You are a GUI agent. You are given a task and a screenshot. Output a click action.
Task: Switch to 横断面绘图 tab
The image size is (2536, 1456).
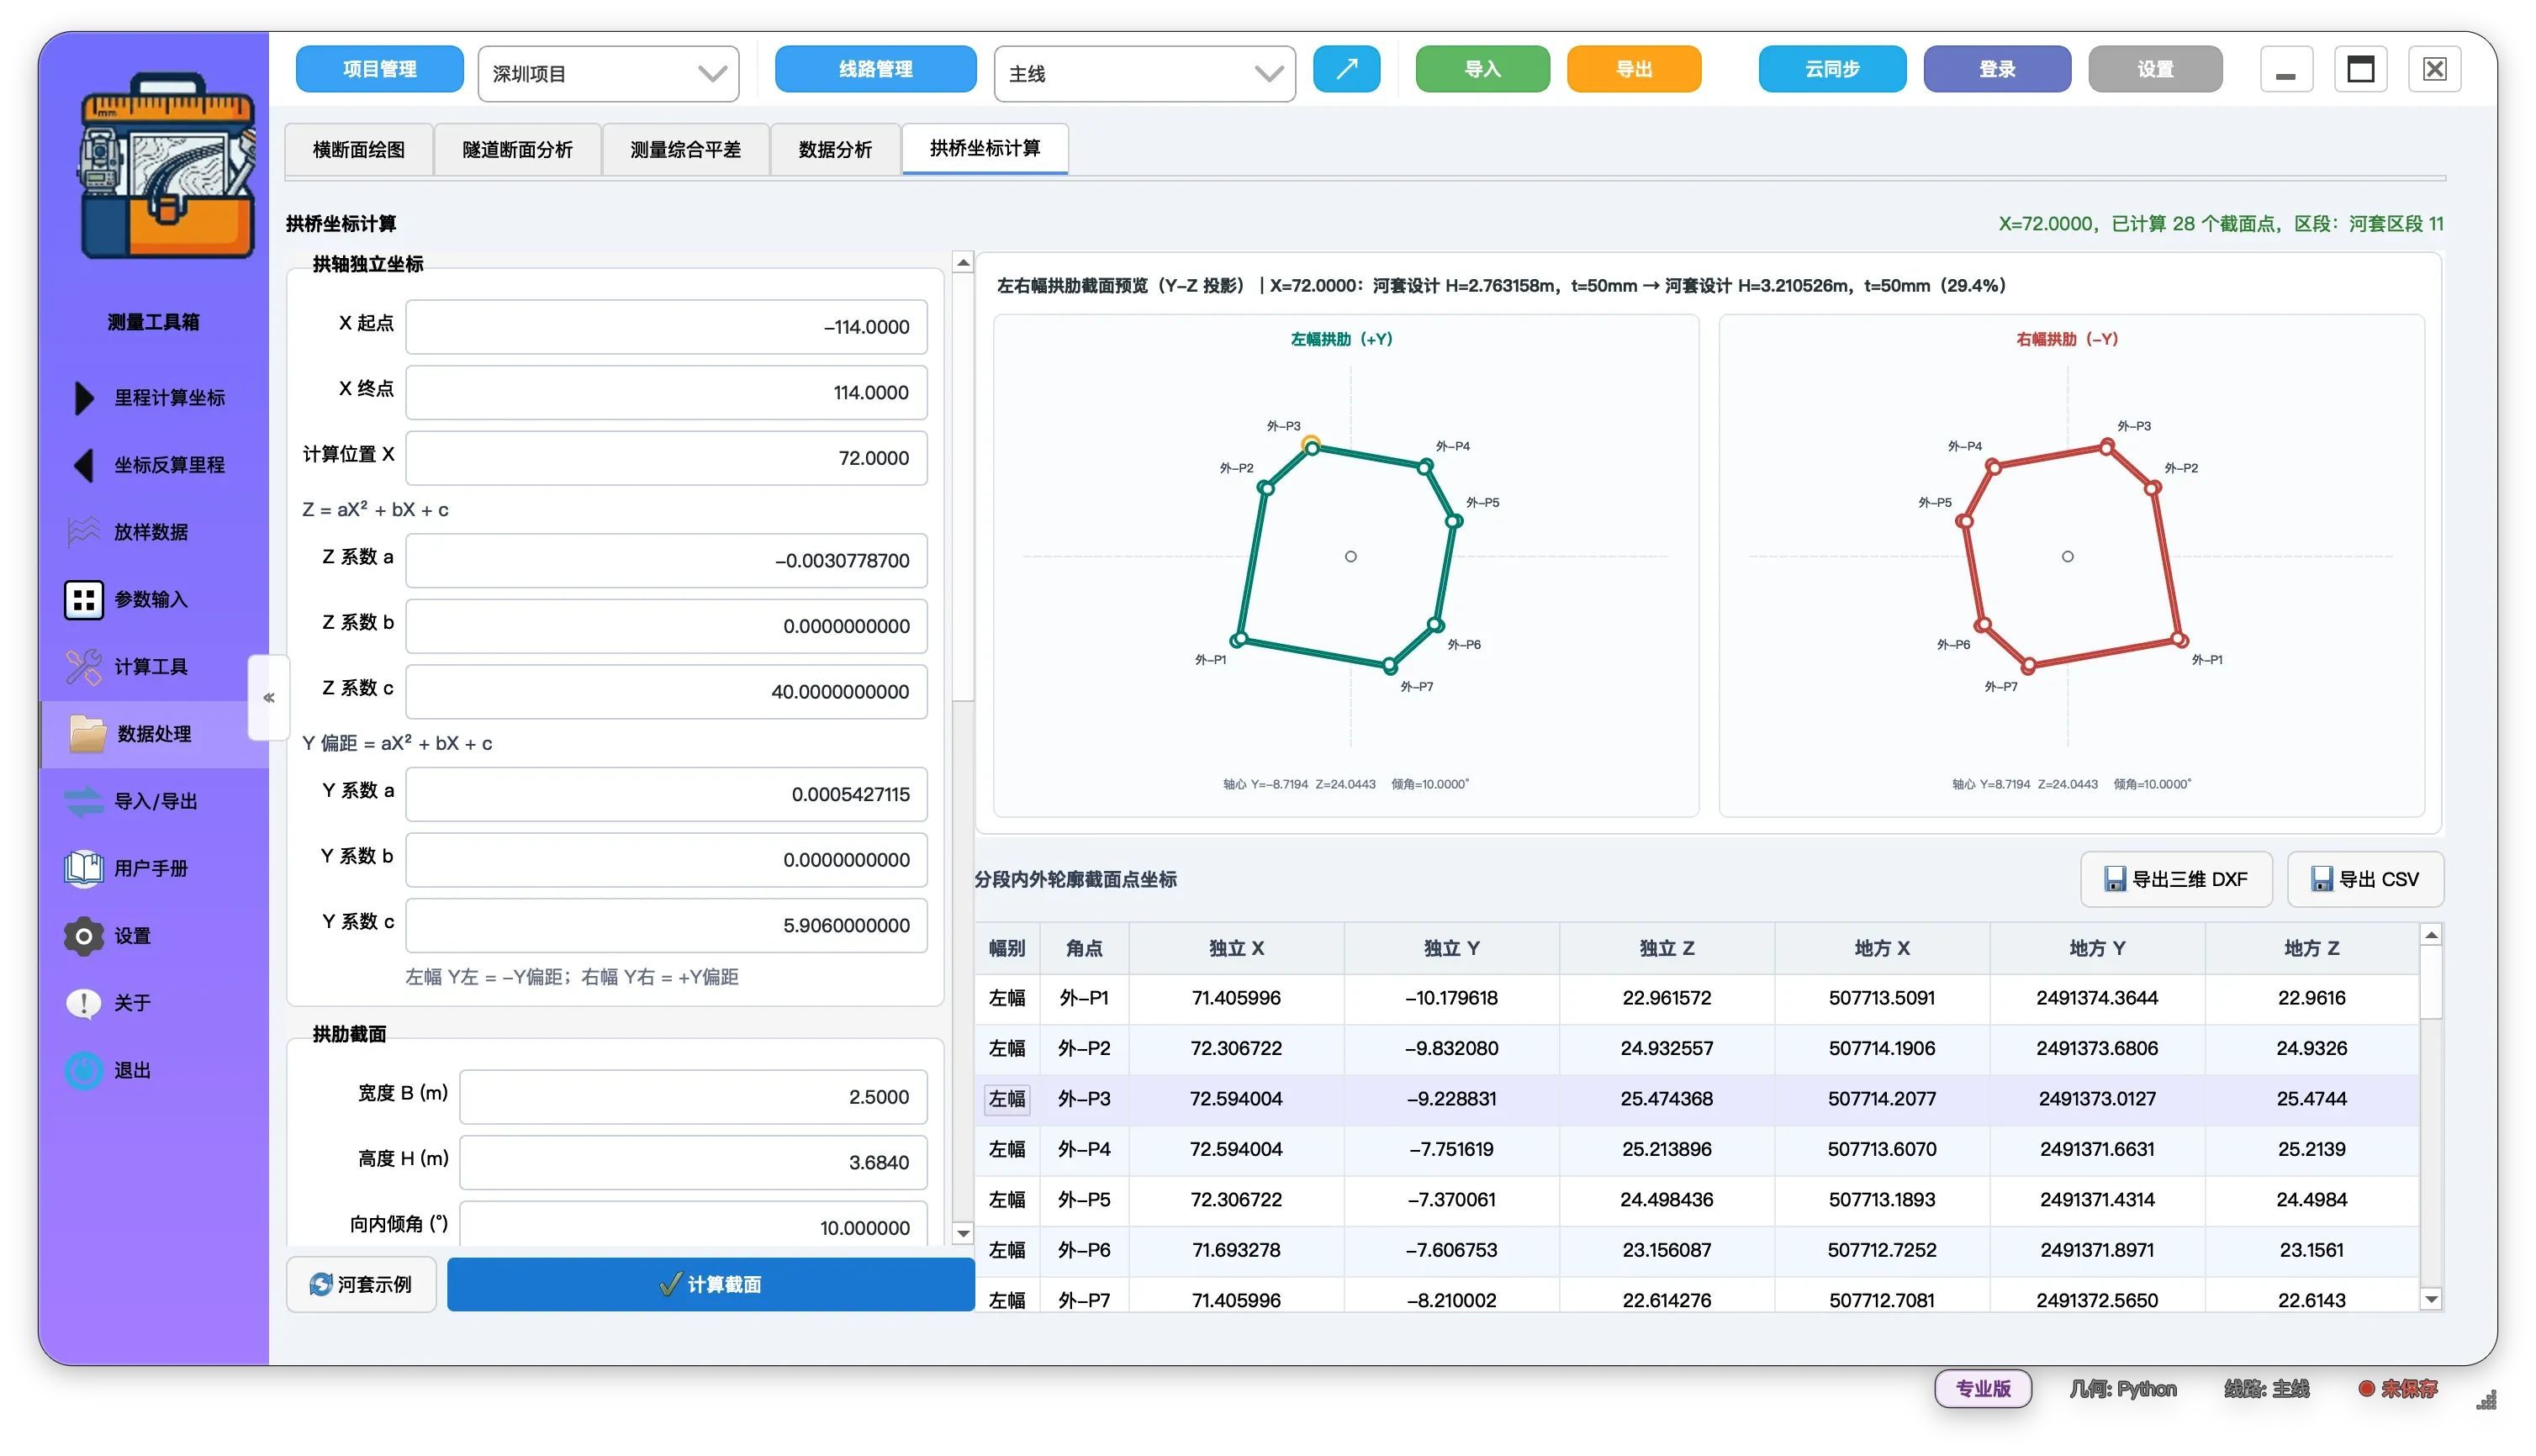(x=359, y=149)
